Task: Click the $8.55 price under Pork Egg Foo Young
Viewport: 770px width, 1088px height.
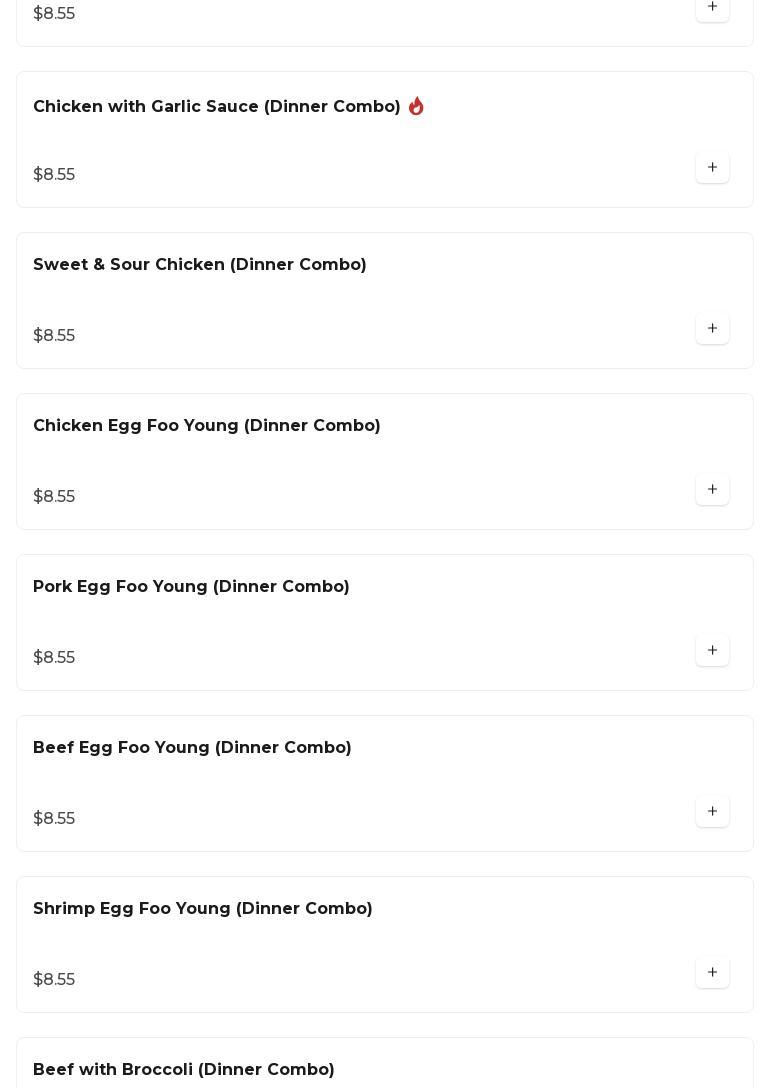Action: click(x=54, y=658)
